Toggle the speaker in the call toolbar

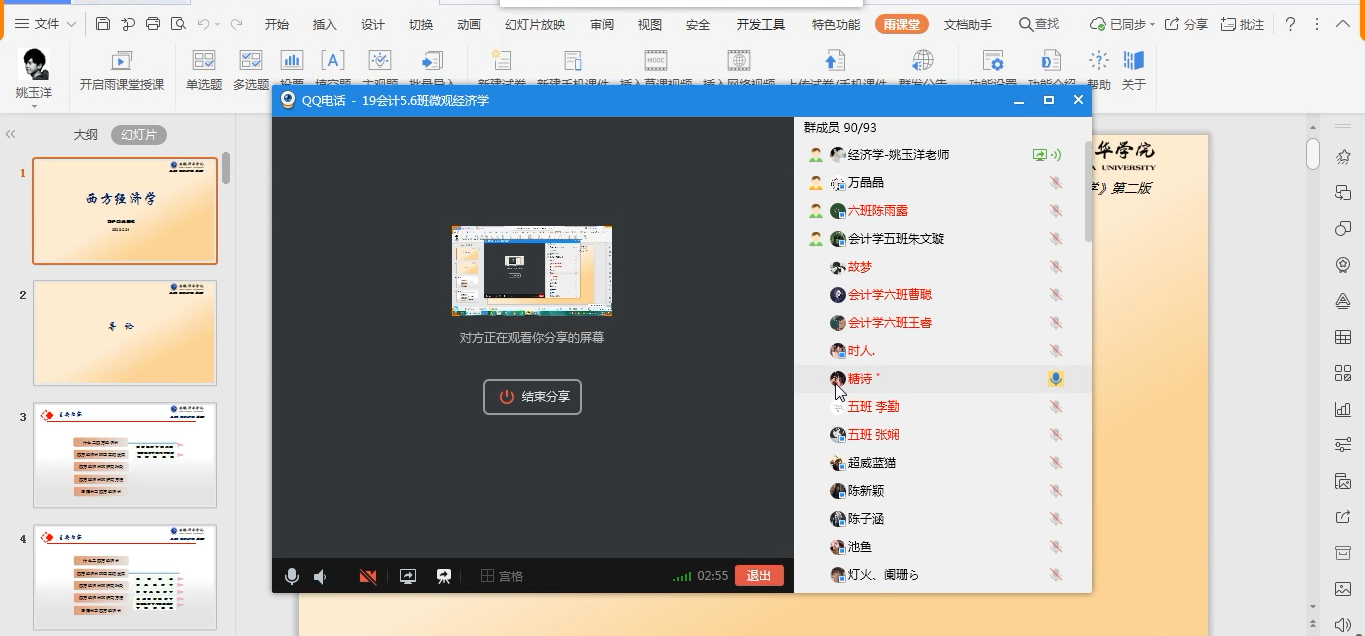(320, 576)
